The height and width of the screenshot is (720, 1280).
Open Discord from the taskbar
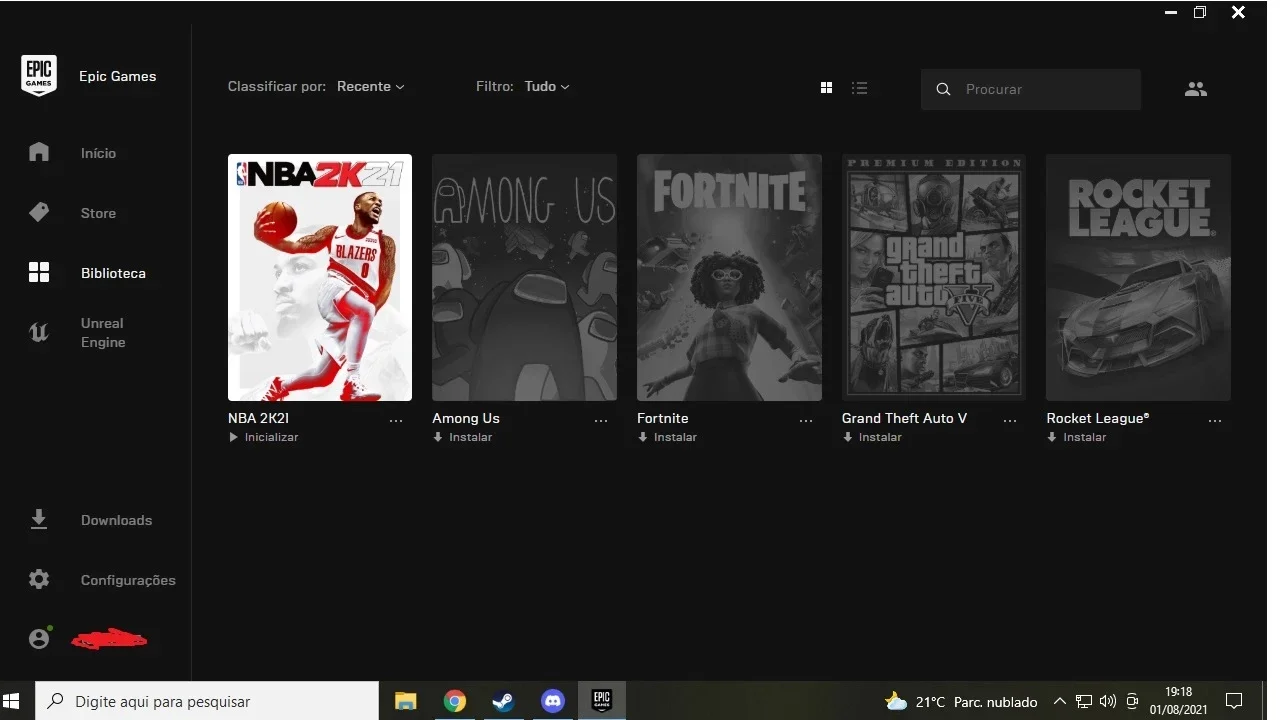click(552, 701)
